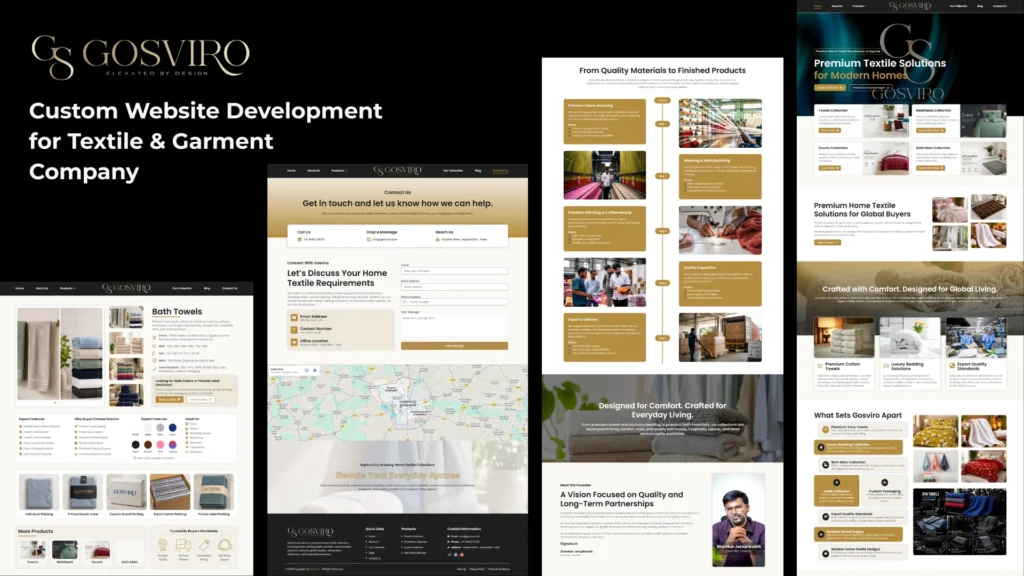The height and width of the screenshot is (576, 1024).
Task: Focus the Email Address input field
Action: tap(455, 287)
